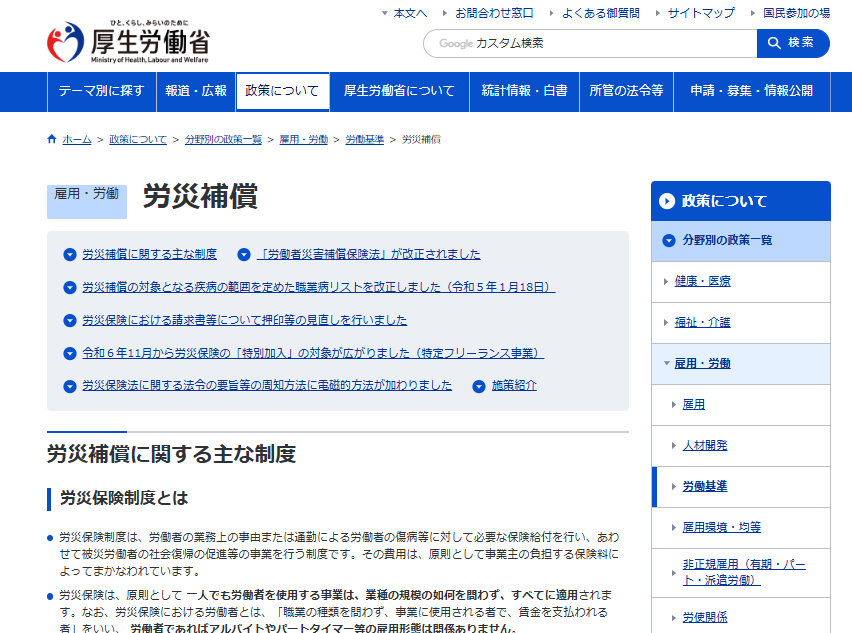The height and width of the screenshot is (633, 852).
Task: Select the 報道・広報 navigation tab
Action: click(x=194, y=91)
